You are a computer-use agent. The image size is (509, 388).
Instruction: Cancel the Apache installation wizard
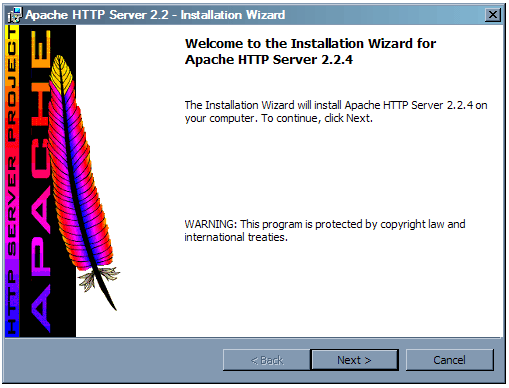coord(449,360)
